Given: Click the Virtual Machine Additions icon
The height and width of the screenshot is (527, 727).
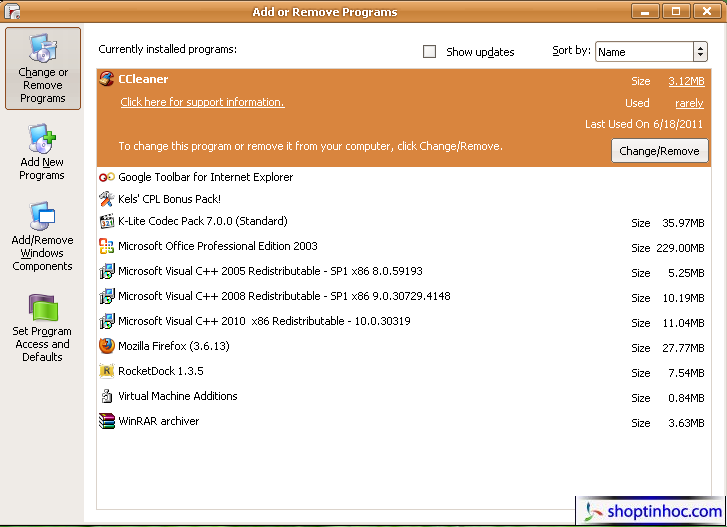Looking at the screenshot, I should (107, 396).
